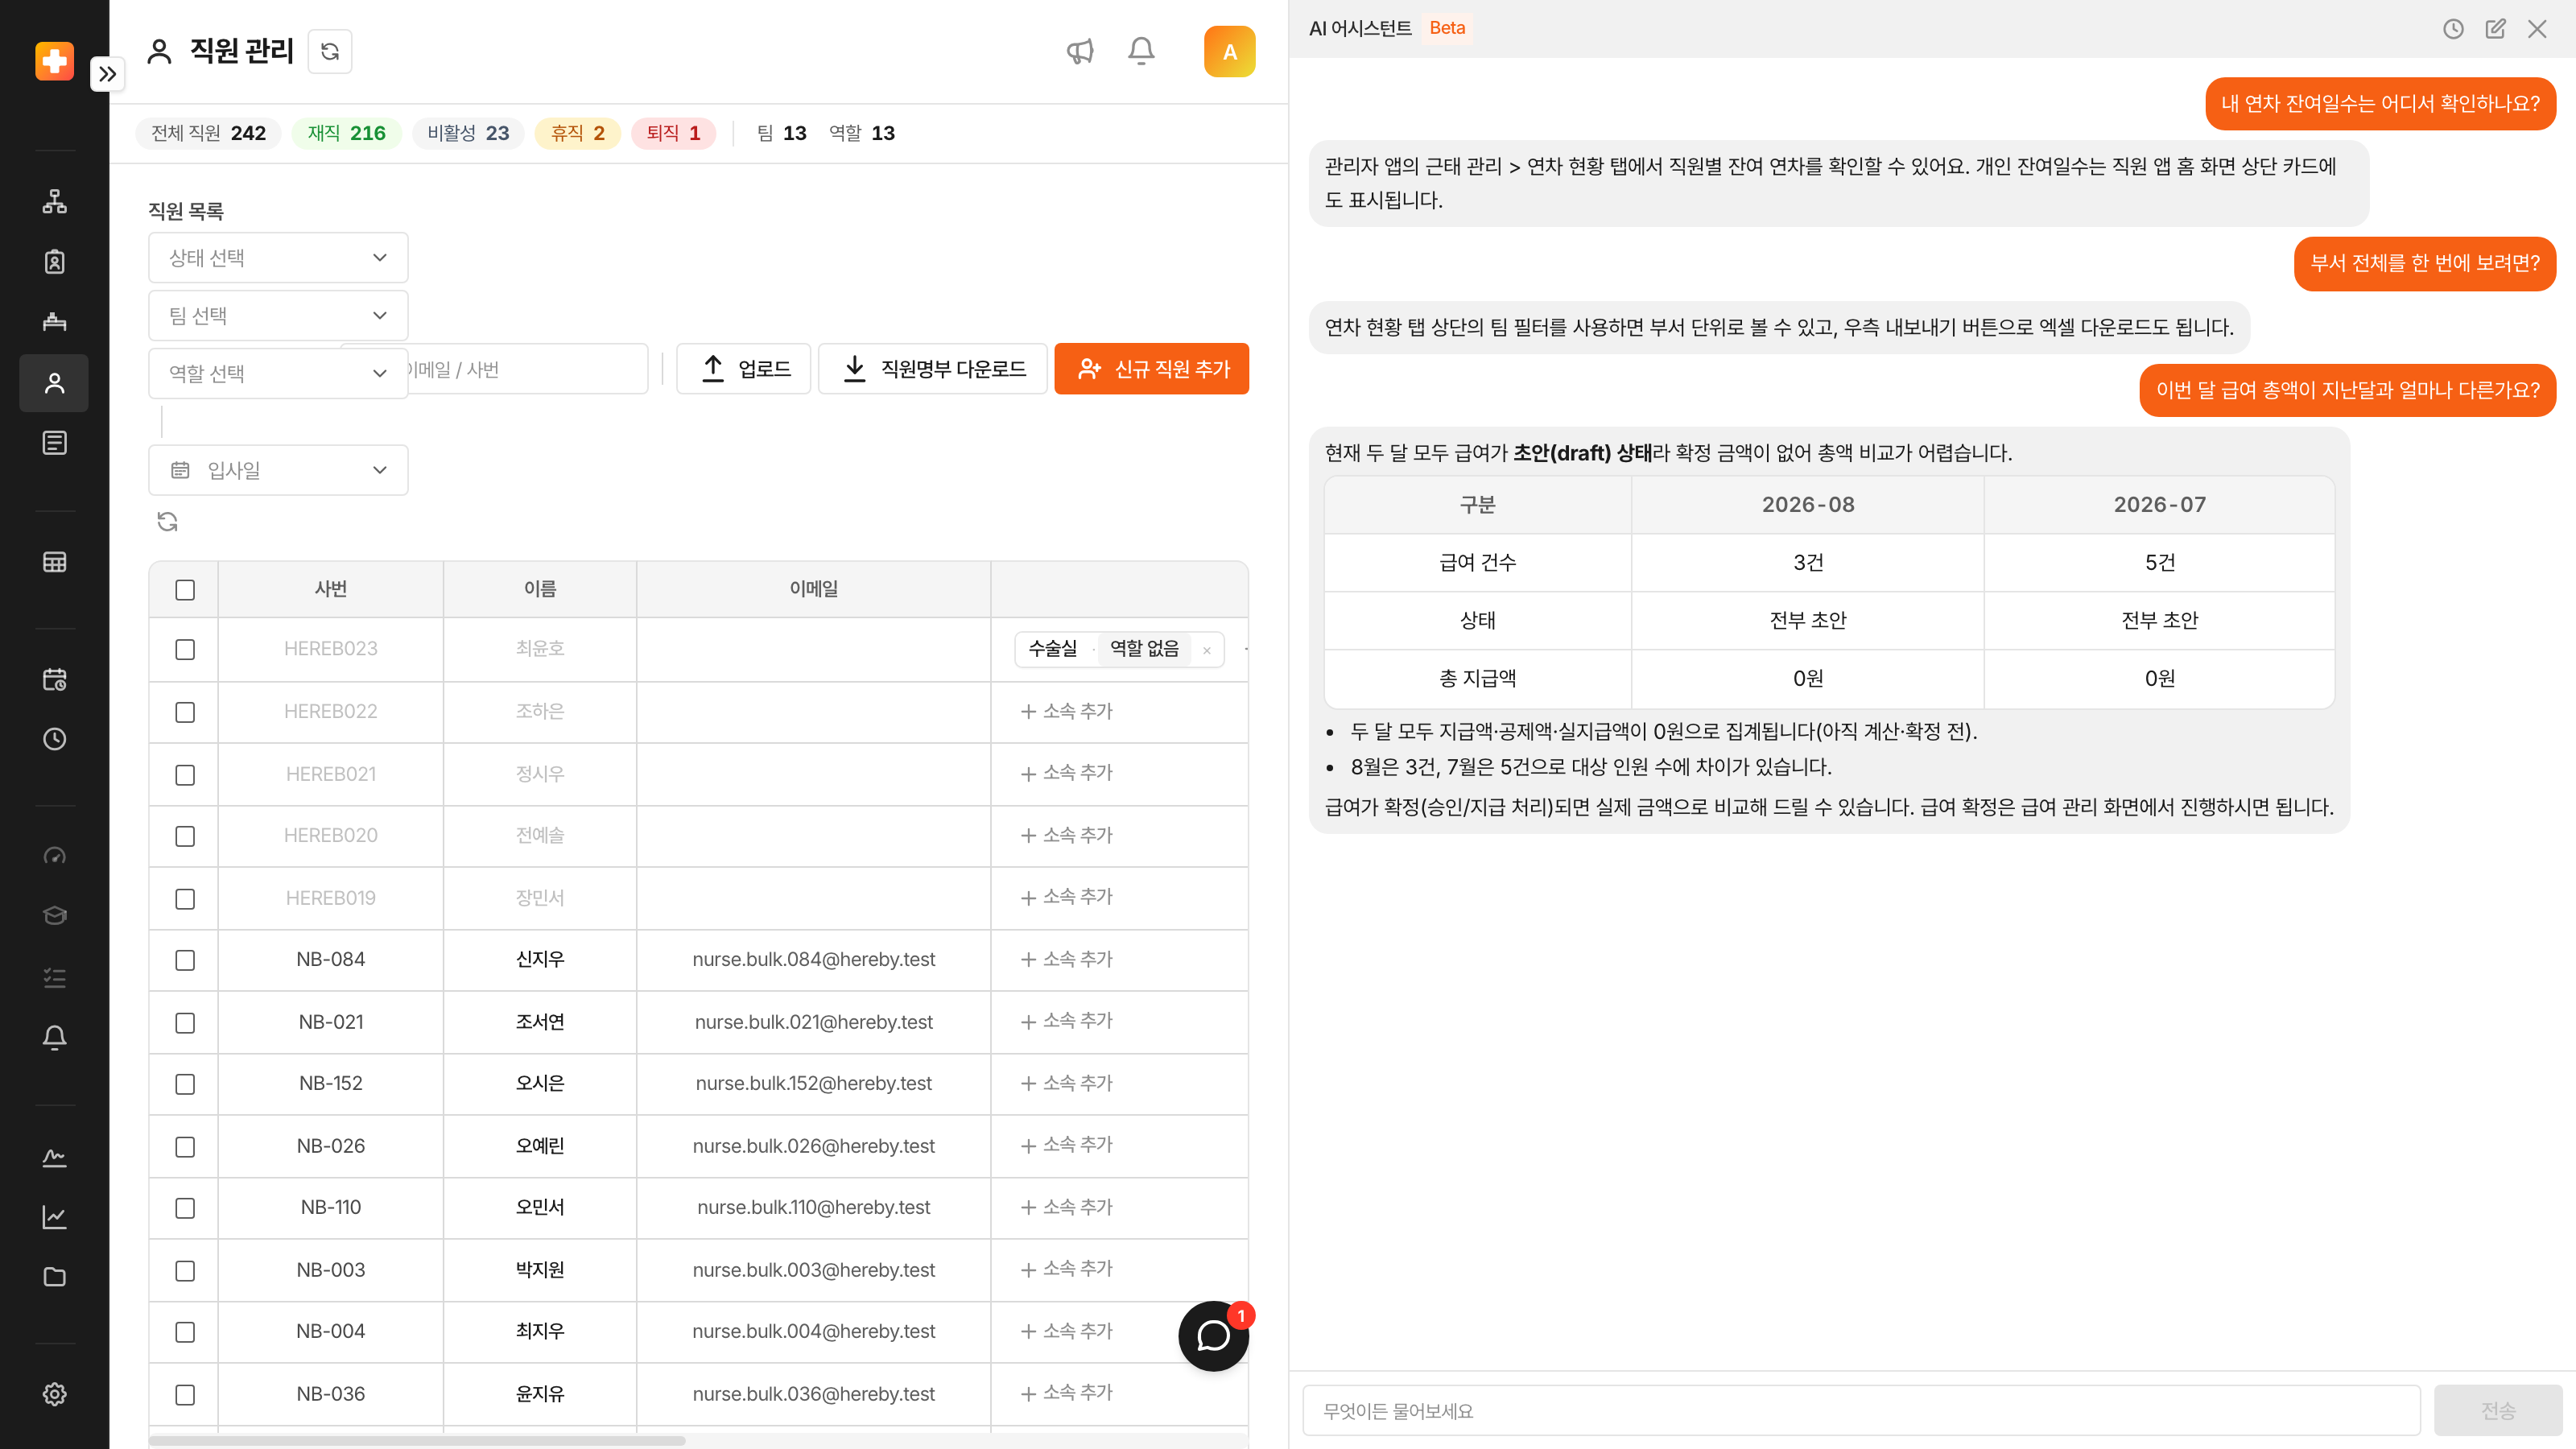
Task: Open the area chart sidebar icon
Action: [54, 1157]
